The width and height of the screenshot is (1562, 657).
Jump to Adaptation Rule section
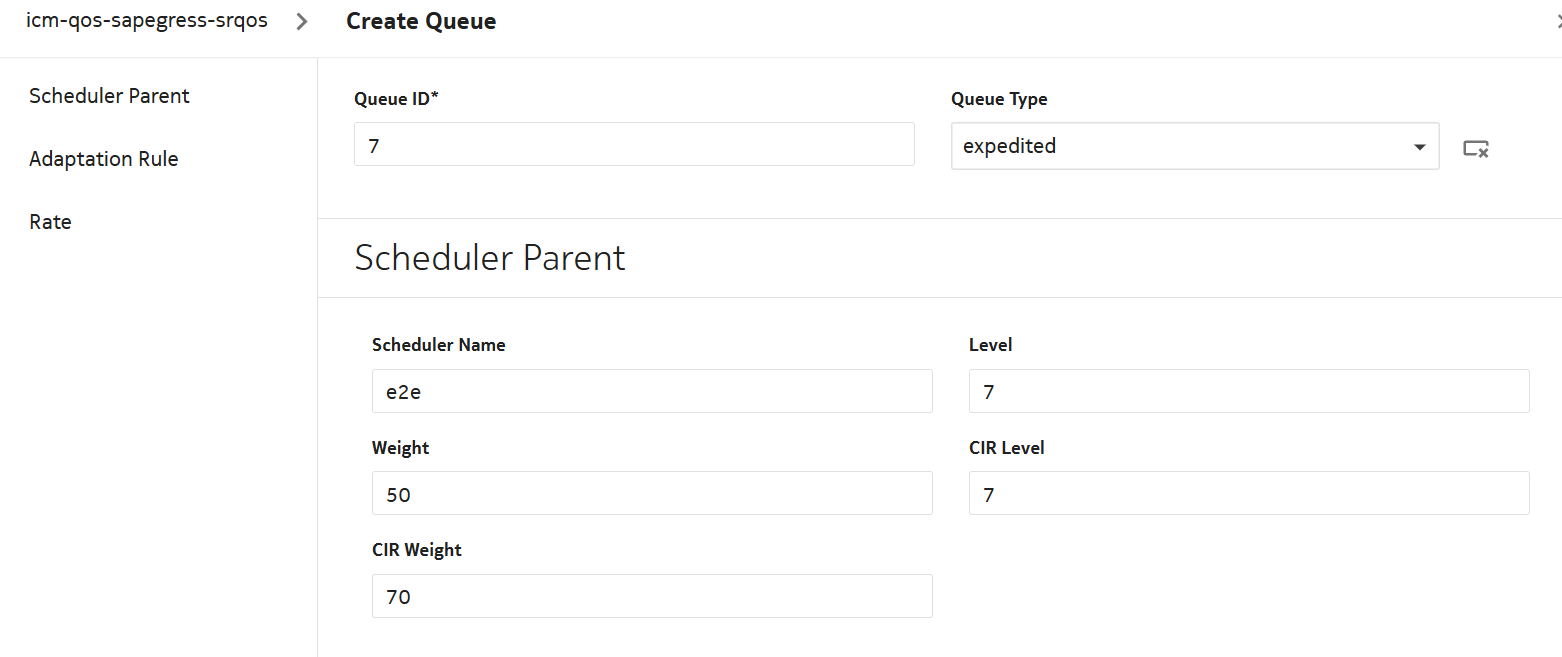[x=104, y=159]
